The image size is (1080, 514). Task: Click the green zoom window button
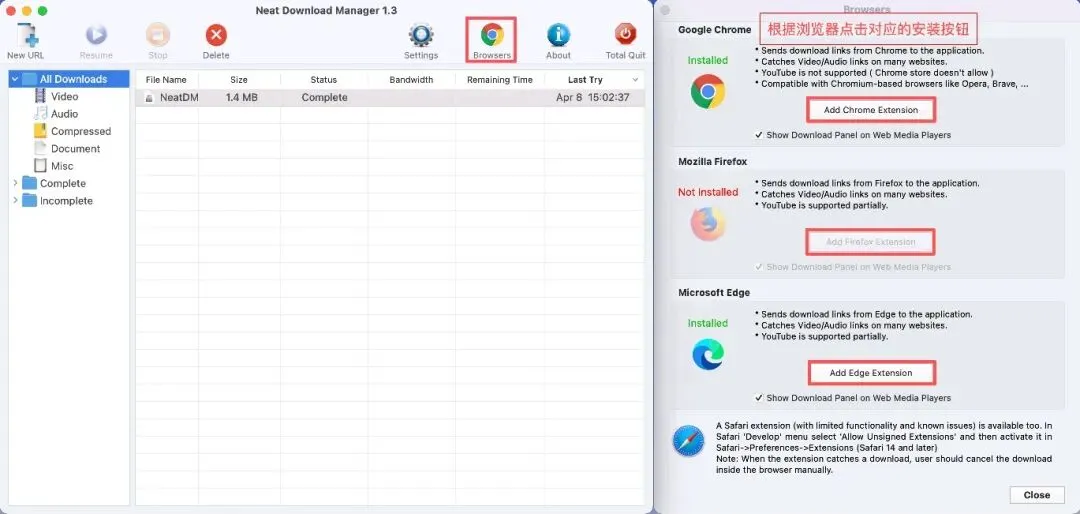click(43, 11)
